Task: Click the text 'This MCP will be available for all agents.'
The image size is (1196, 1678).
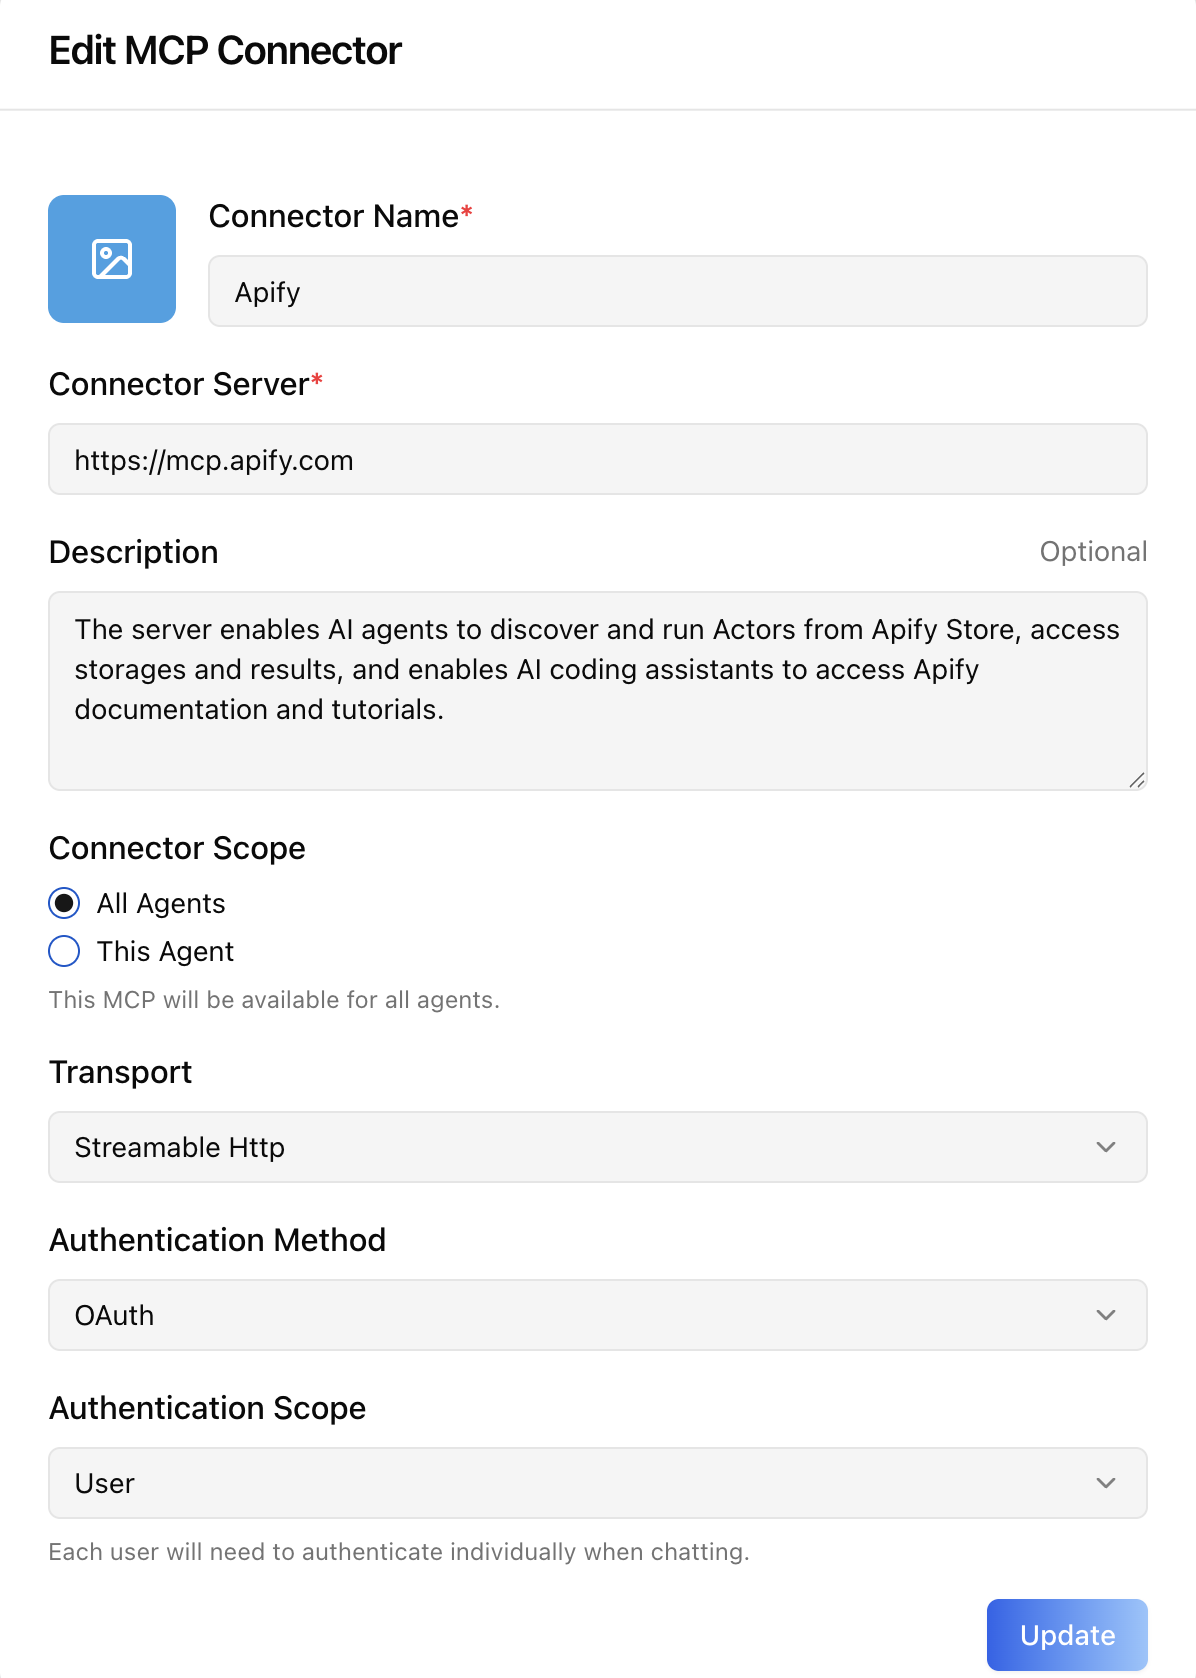Action: pos(274,1000)
